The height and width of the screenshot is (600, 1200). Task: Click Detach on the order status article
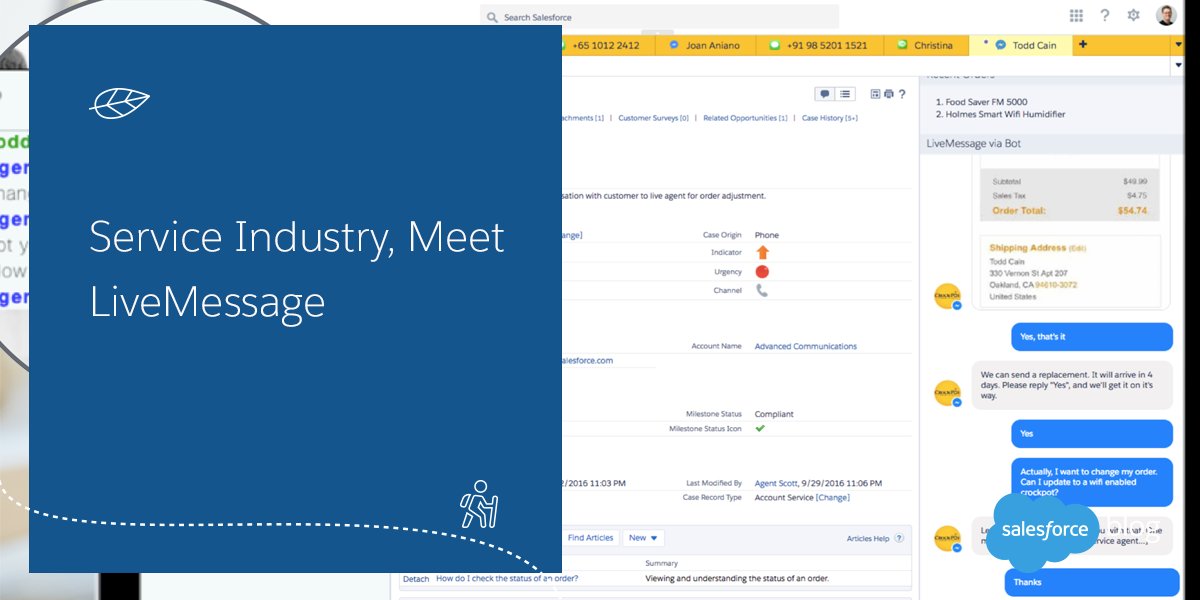[x=415, y=578]
